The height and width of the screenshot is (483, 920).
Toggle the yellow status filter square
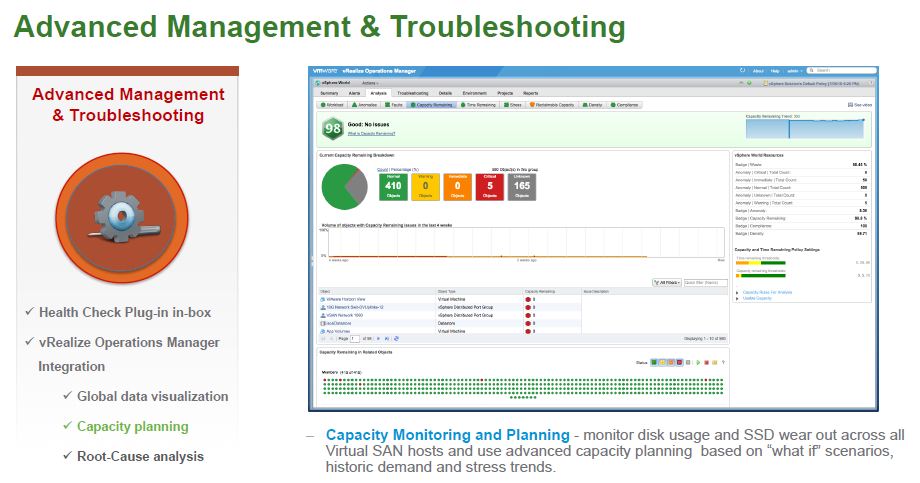coord(662,361)
